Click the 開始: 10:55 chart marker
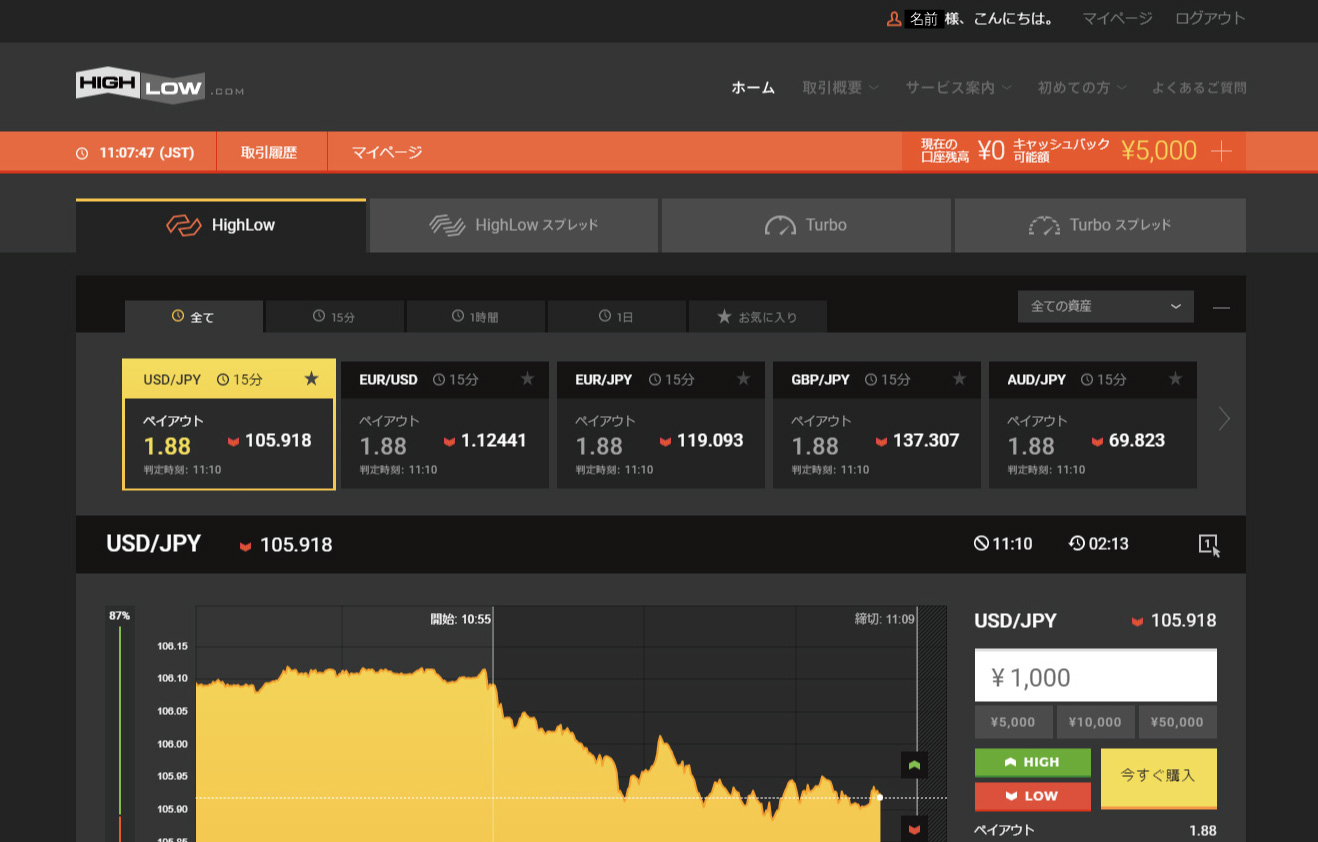Viewport: 1318px width, 842px height. (x=460, y=619)
